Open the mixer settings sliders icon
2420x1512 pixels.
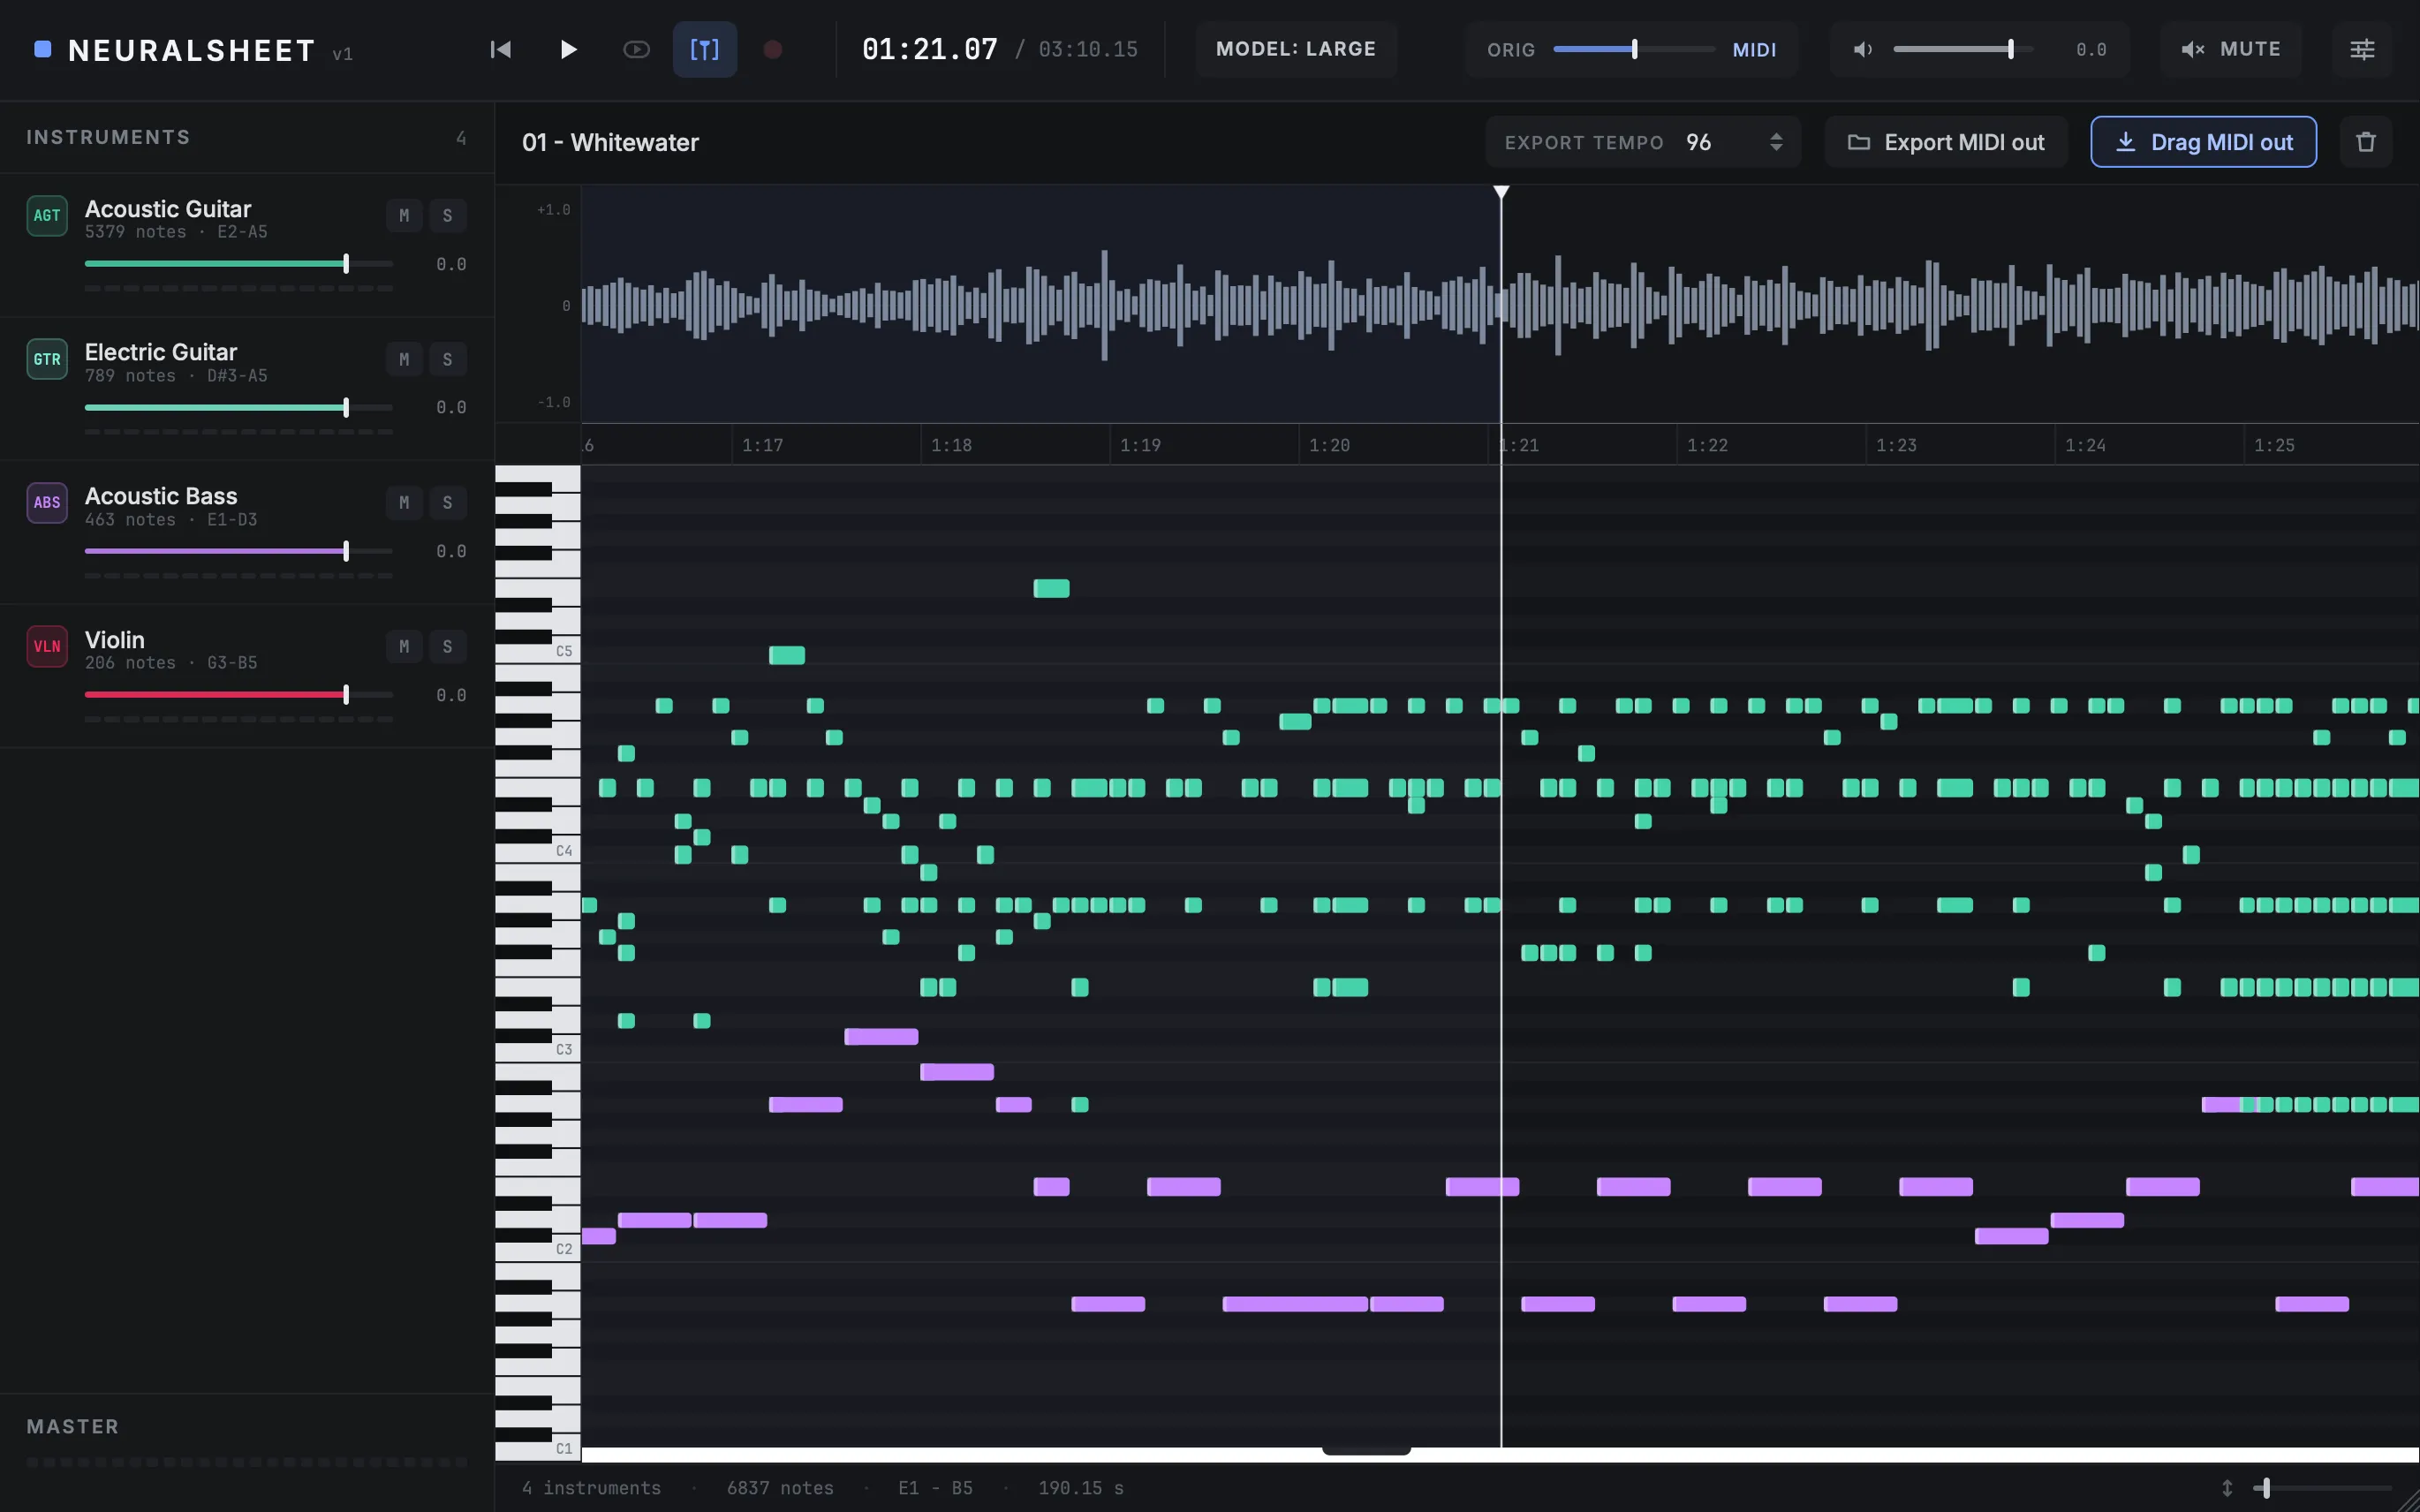[x=2362, y=49]
